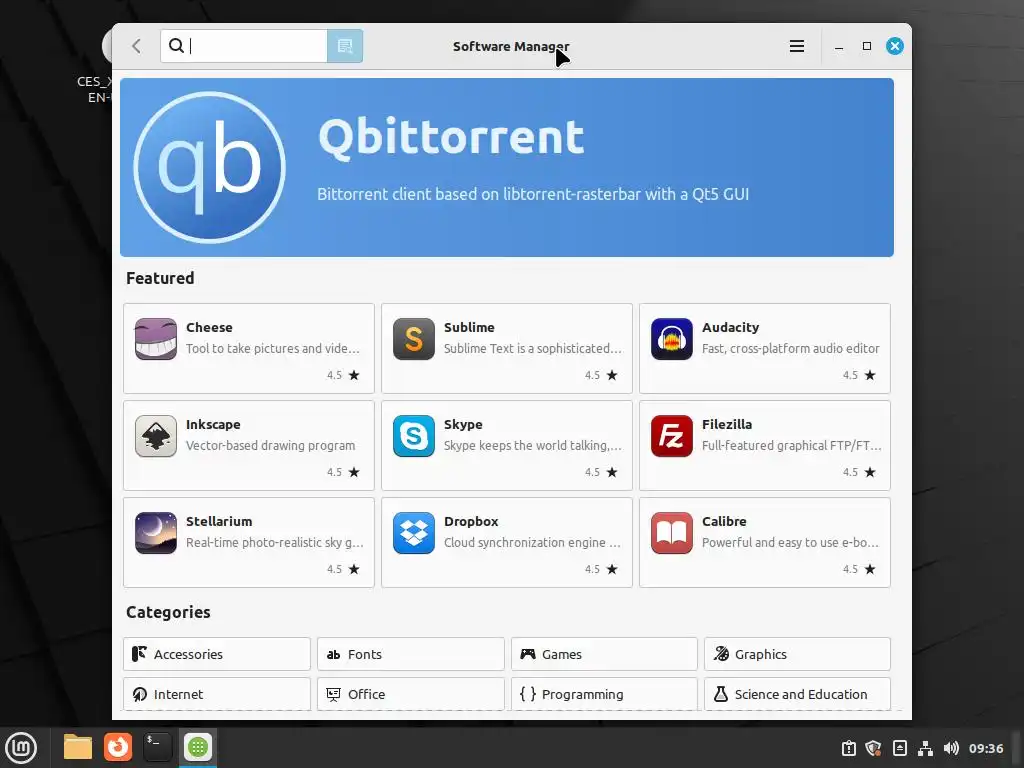1024x768 pixels.
Task: Click the Calibre 4.5 star rating
Action: [x=859, y=569]
